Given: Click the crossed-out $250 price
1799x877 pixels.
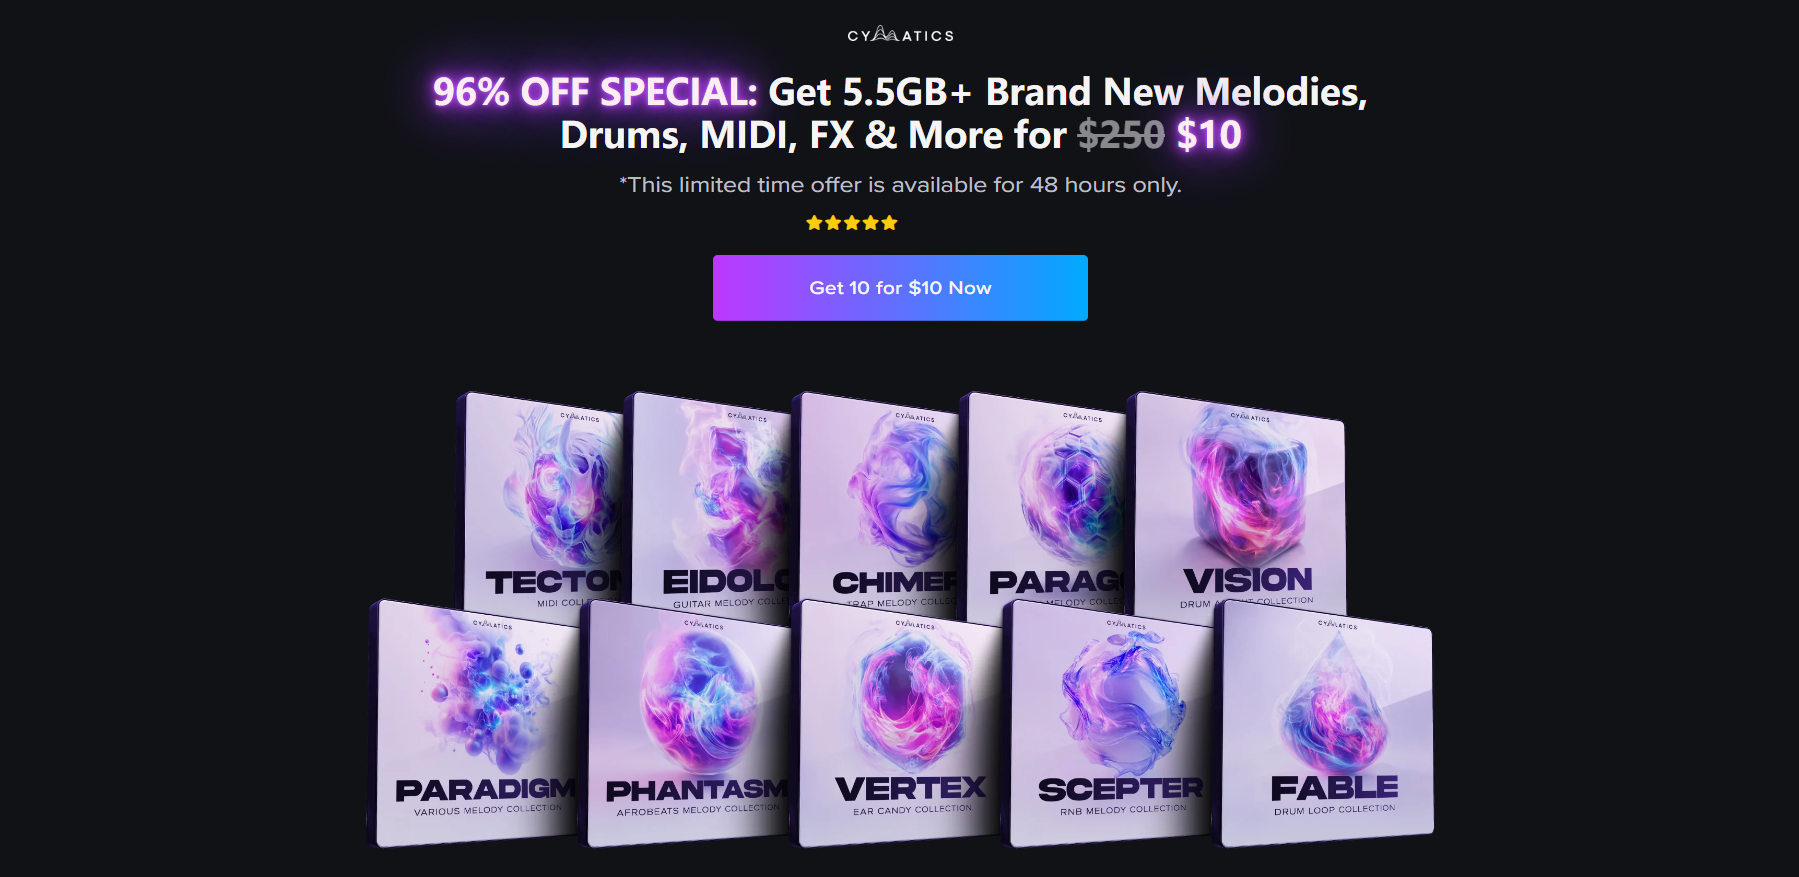Looking at the screenshot, I should (1121, 135).
